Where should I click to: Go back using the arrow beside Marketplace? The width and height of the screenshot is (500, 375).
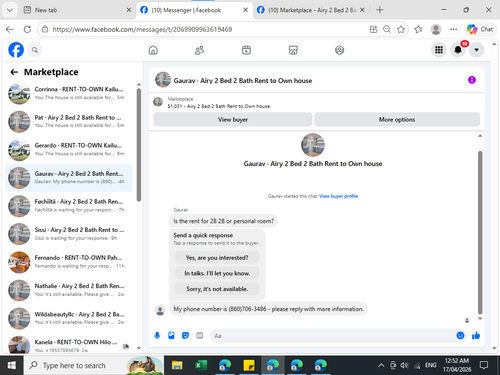coord(14,72)
